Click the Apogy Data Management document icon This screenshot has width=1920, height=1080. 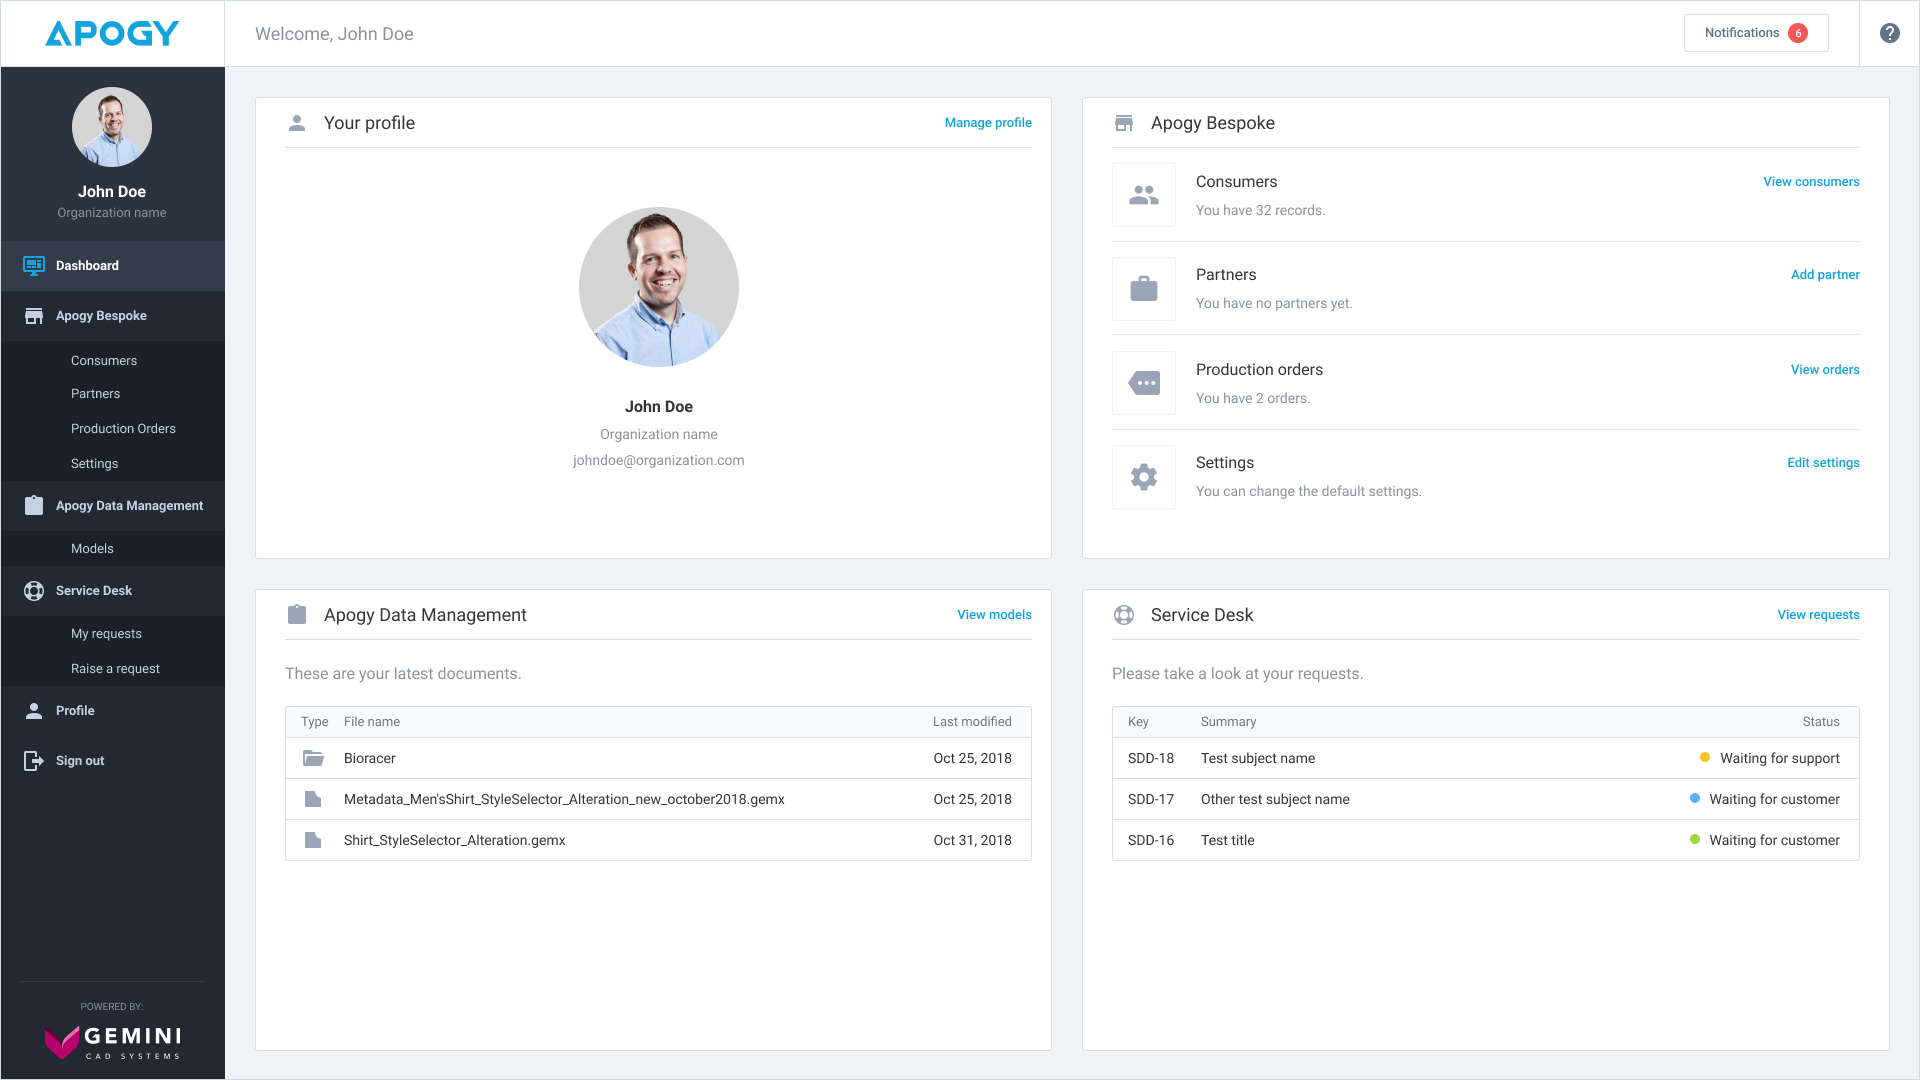pos(297,614)
